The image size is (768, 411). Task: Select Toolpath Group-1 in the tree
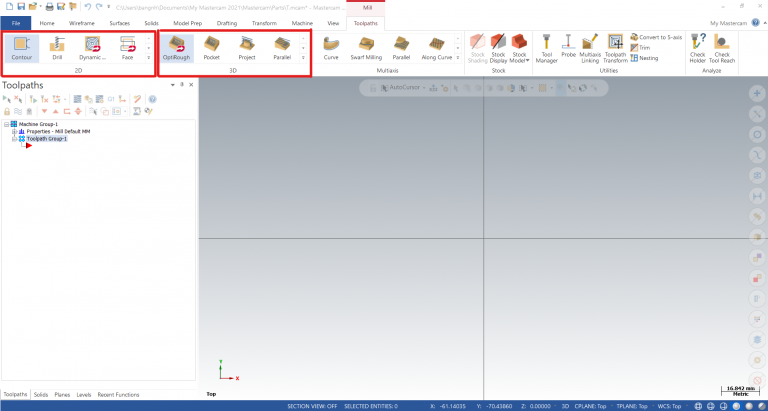[47, 139]
